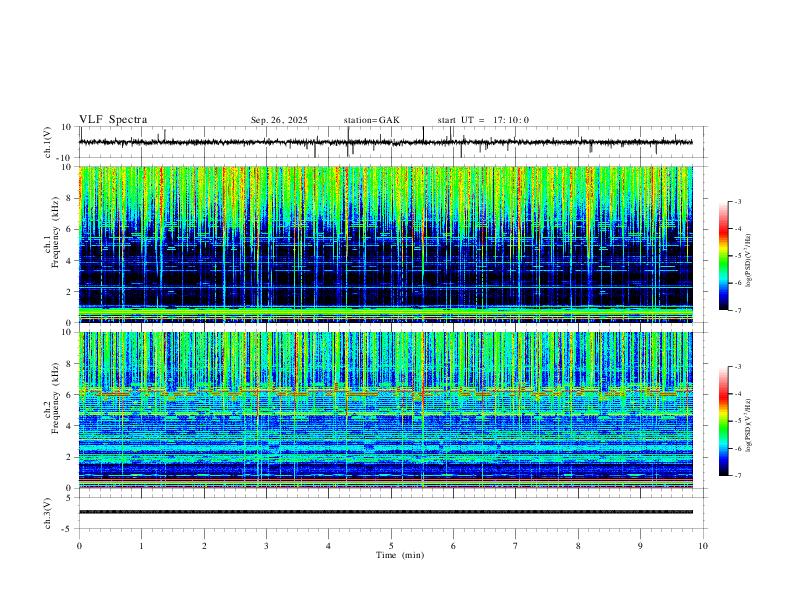Click the "-5" tick of ch.3(V) axis

pos(67,529)
